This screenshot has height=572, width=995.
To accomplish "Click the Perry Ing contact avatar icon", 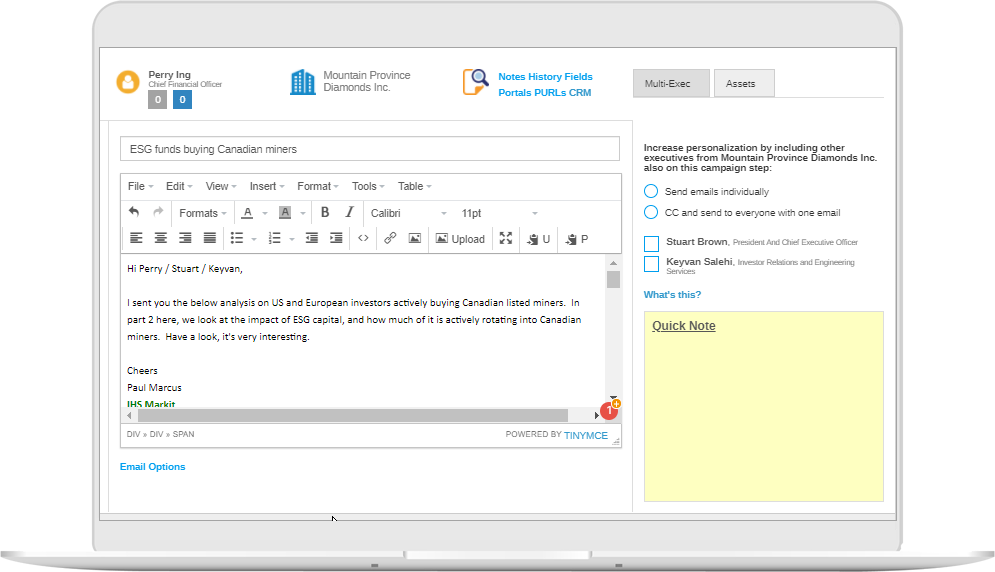I will click(x=128, y=82).
